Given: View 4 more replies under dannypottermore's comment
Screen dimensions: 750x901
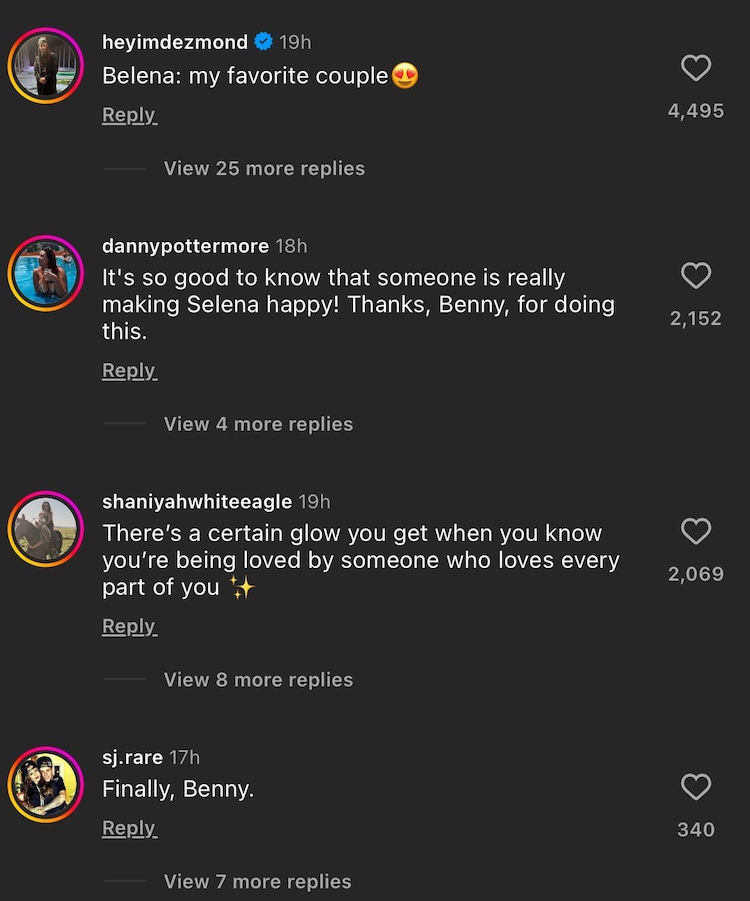Looking at the screenshot, I should tap(258, 424).
